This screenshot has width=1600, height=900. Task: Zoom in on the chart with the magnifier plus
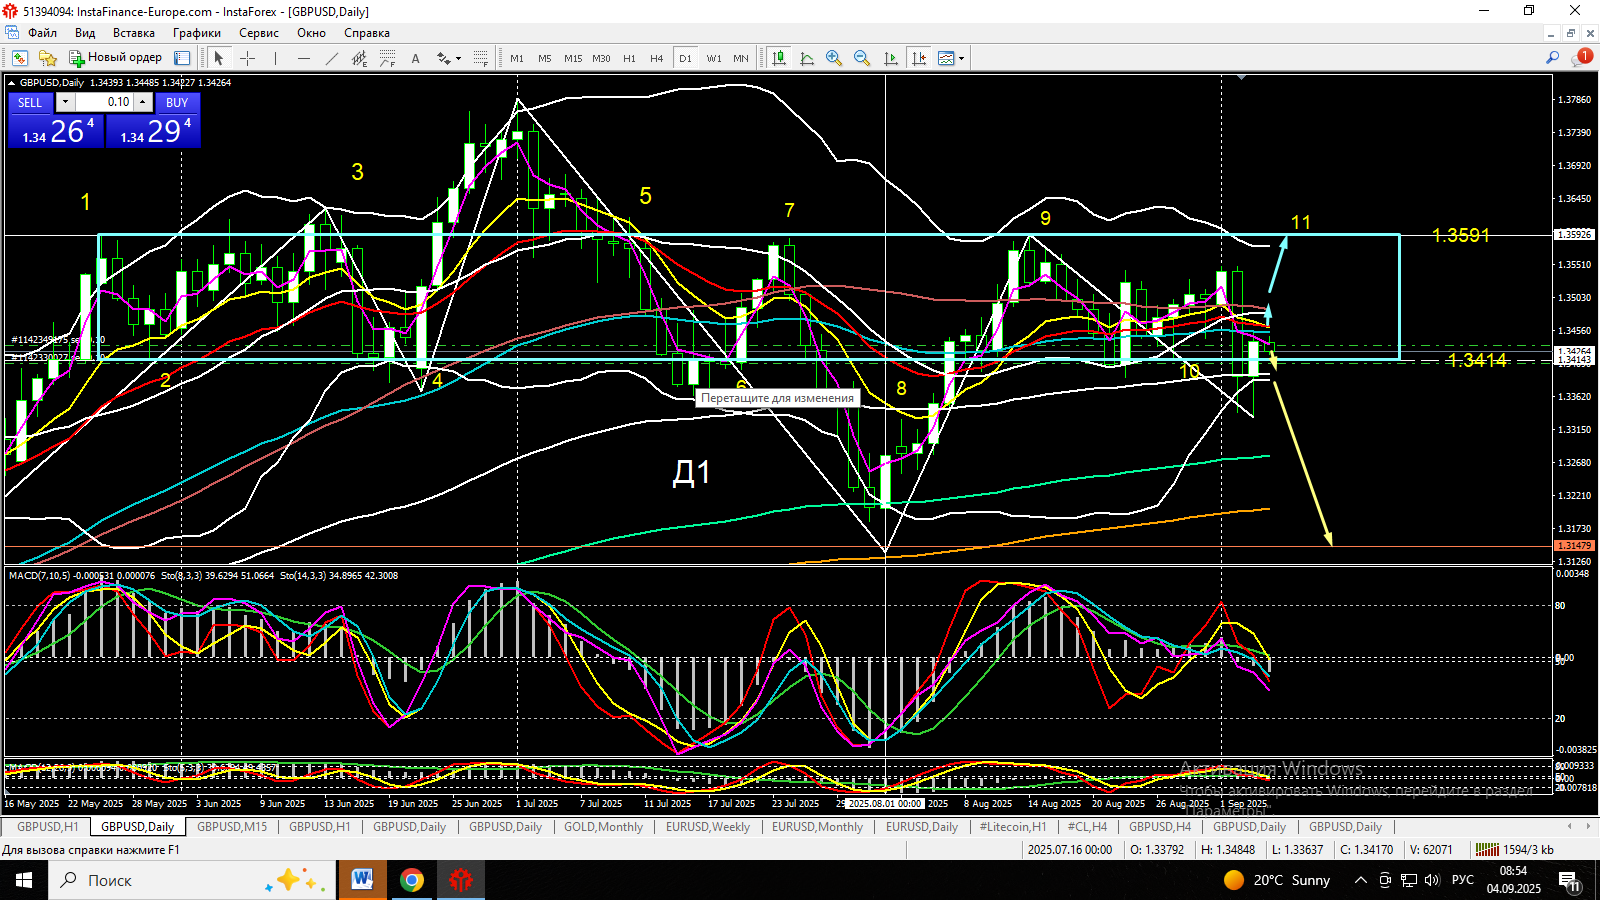point(834,58)
